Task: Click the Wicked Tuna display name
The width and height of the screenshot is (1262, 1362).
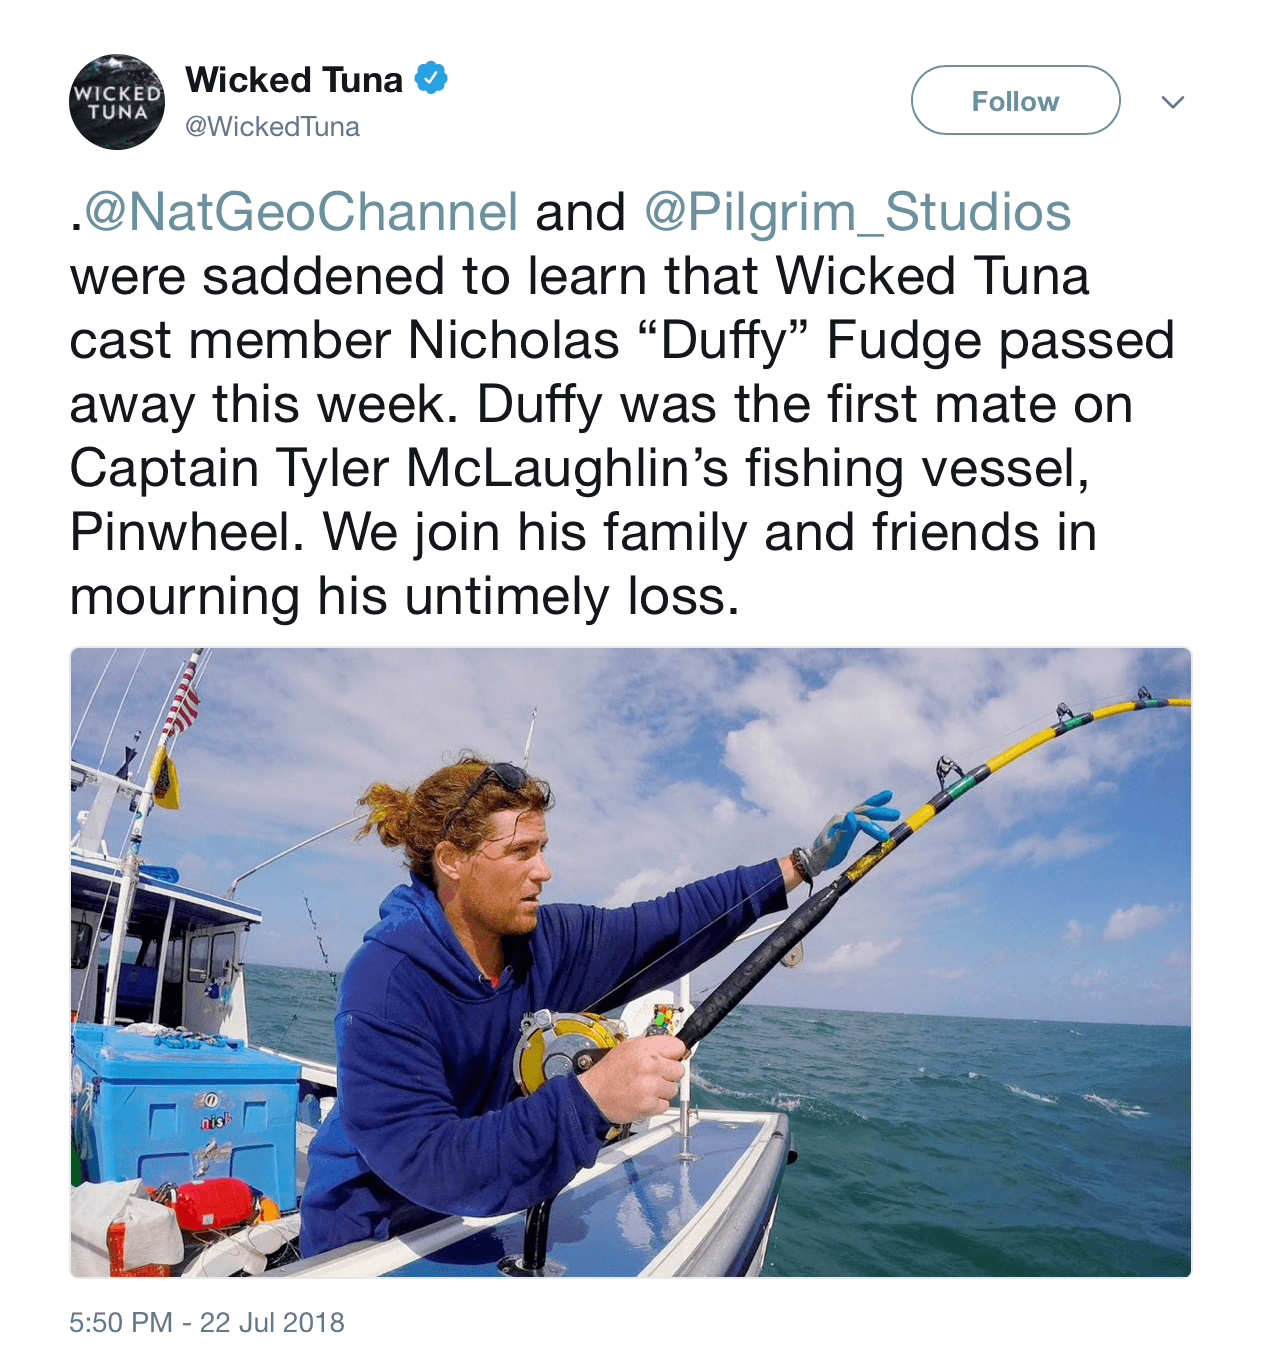Action: [294, 79]
